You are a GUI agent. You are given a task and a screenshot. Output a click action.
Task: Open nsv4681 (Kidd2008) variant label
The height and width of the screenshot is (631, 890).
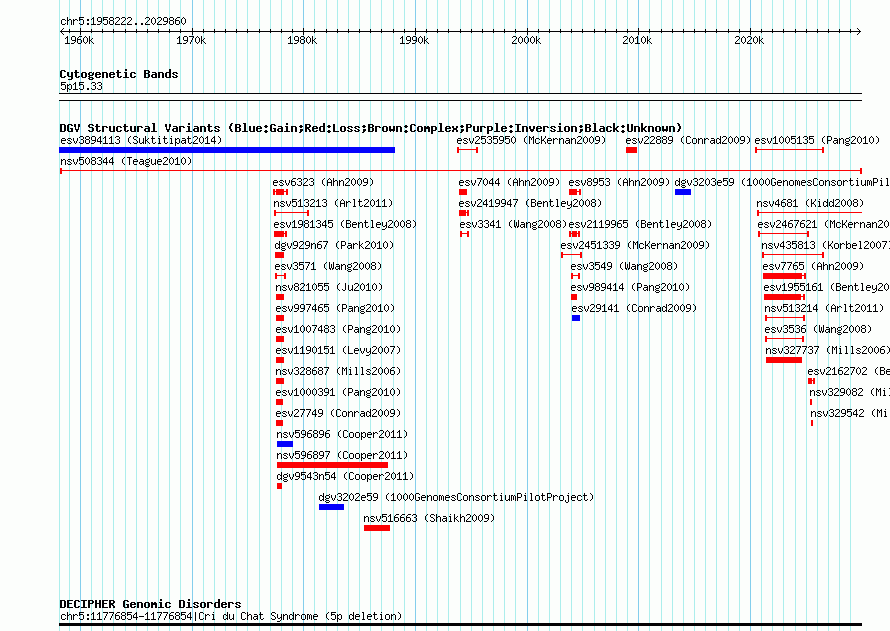810,203
